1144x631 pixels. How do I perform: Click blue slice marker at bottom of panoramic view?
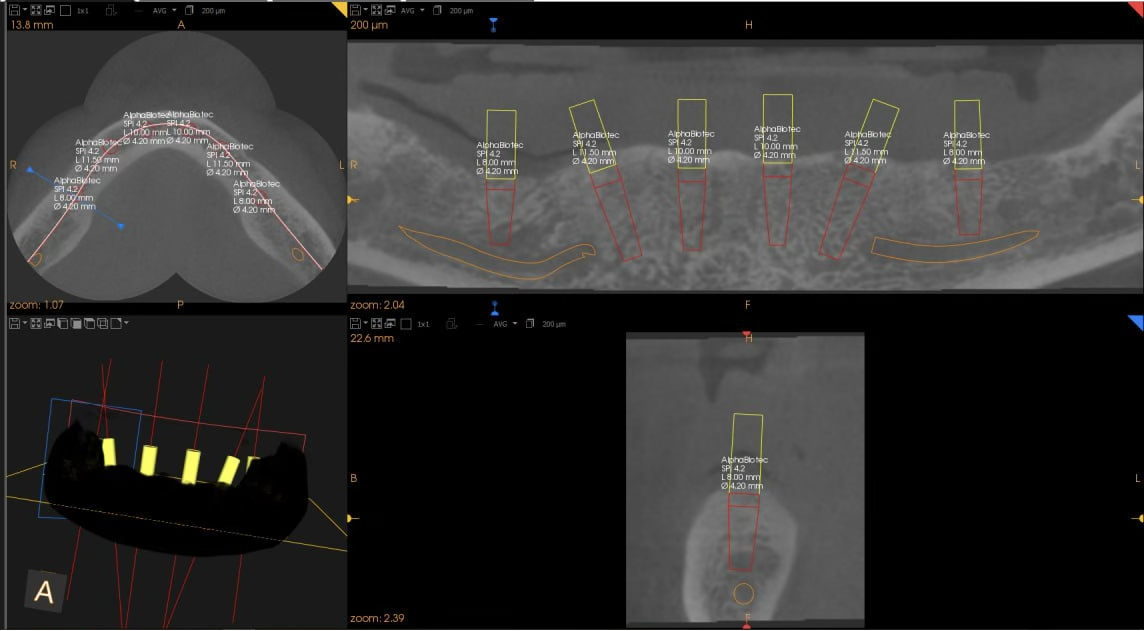coord(495,307)
